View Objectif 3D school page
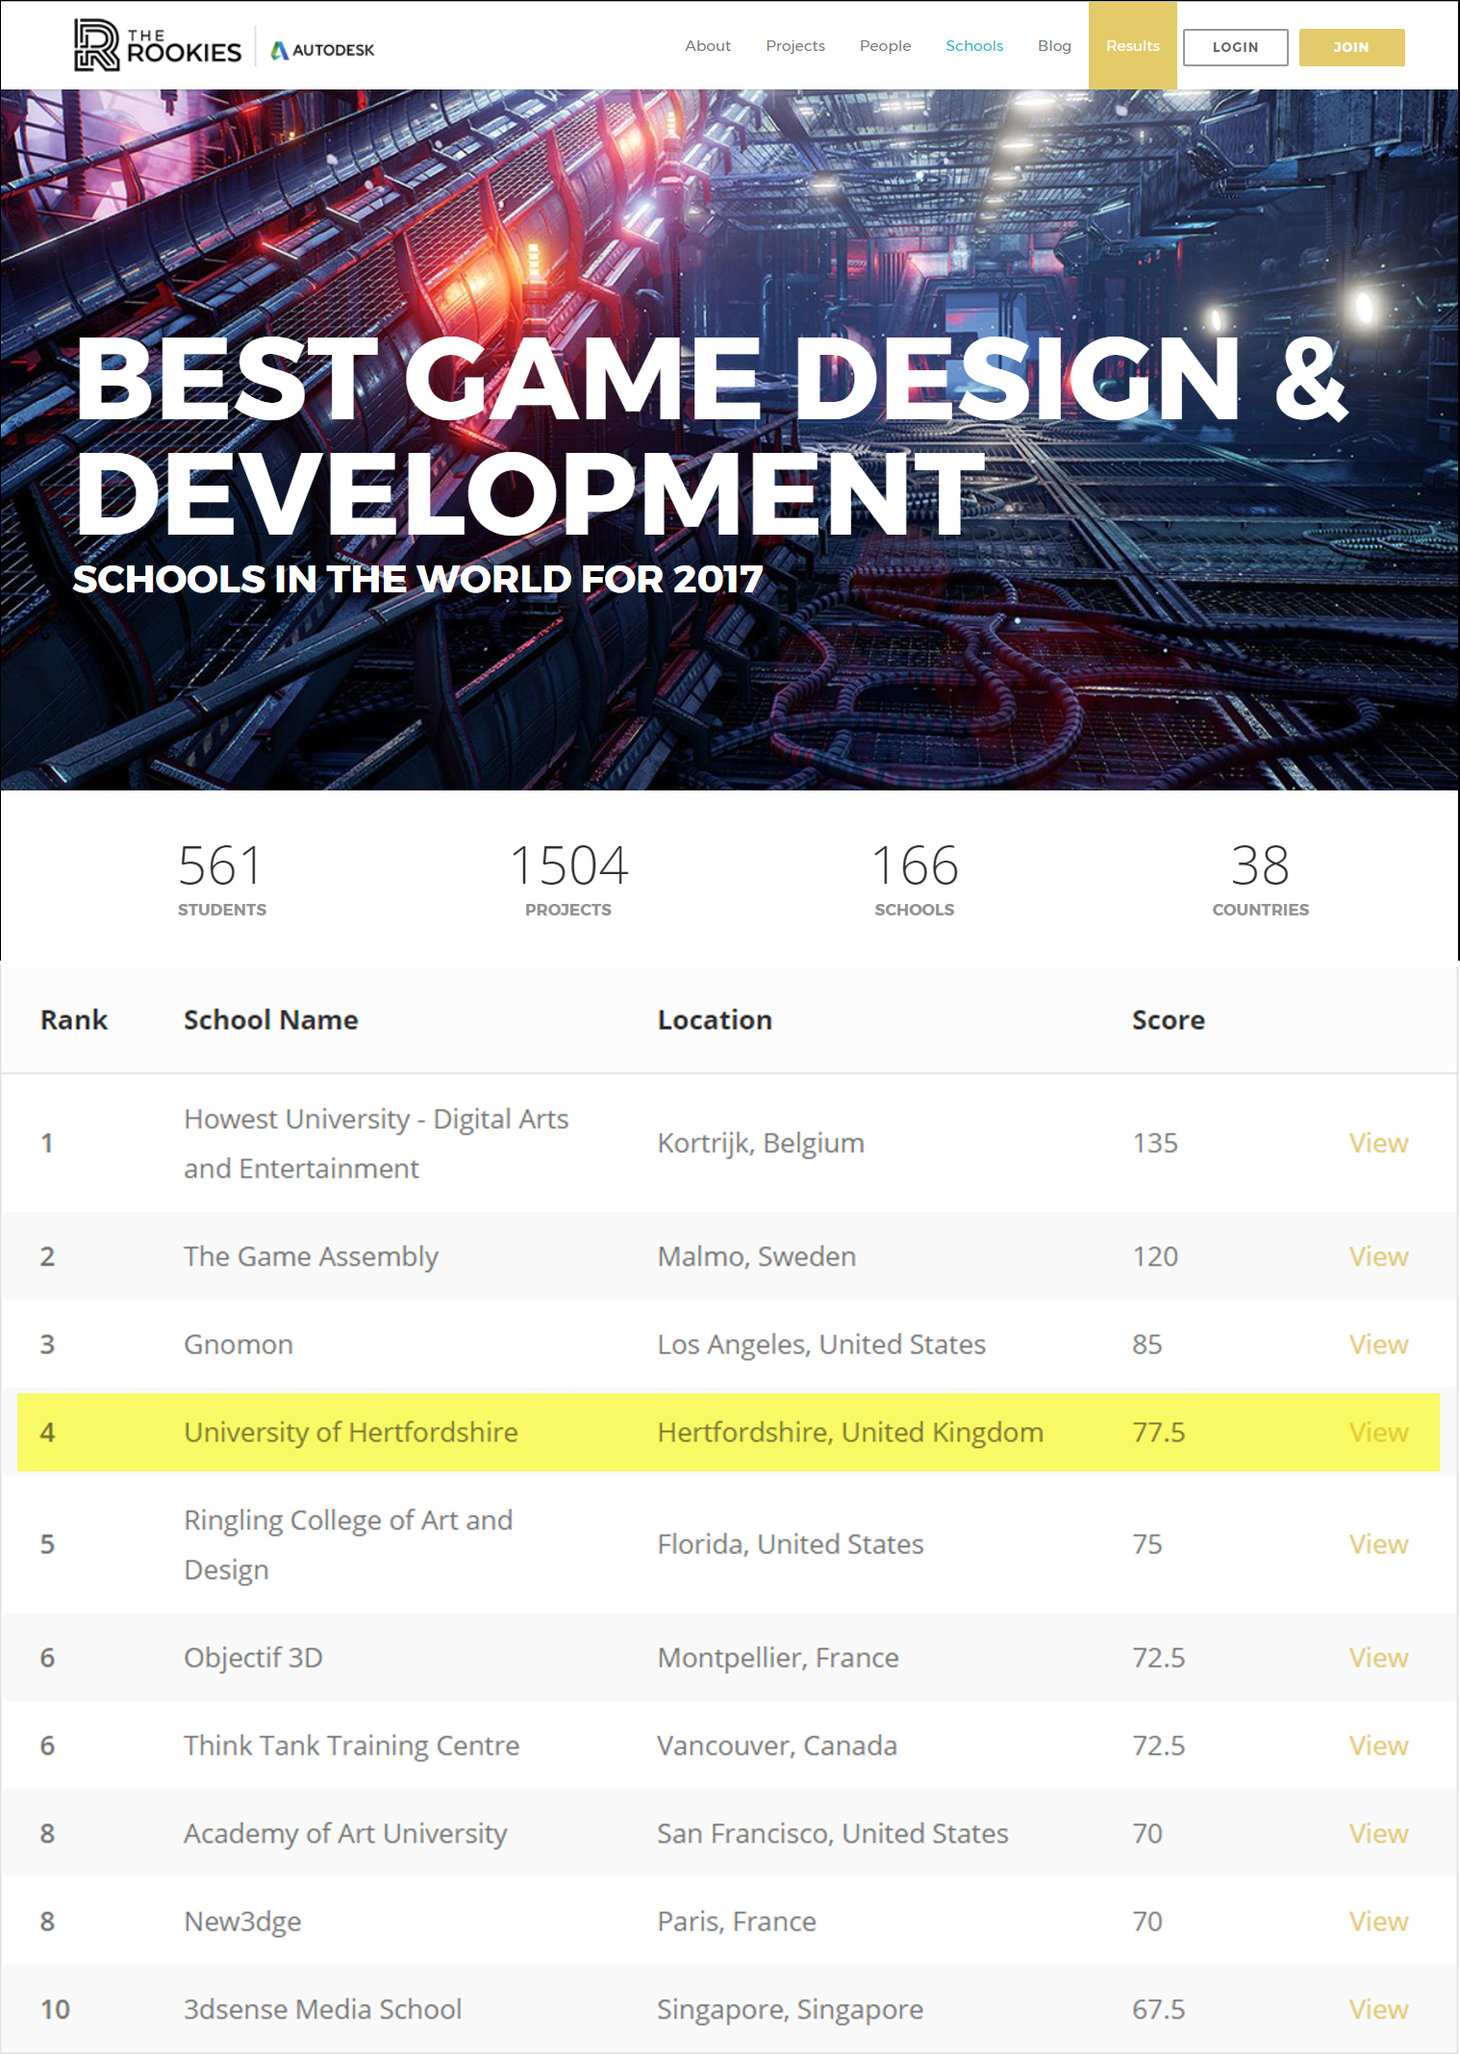This screenshot has width=1460, height=2054. (1378, 1657)
